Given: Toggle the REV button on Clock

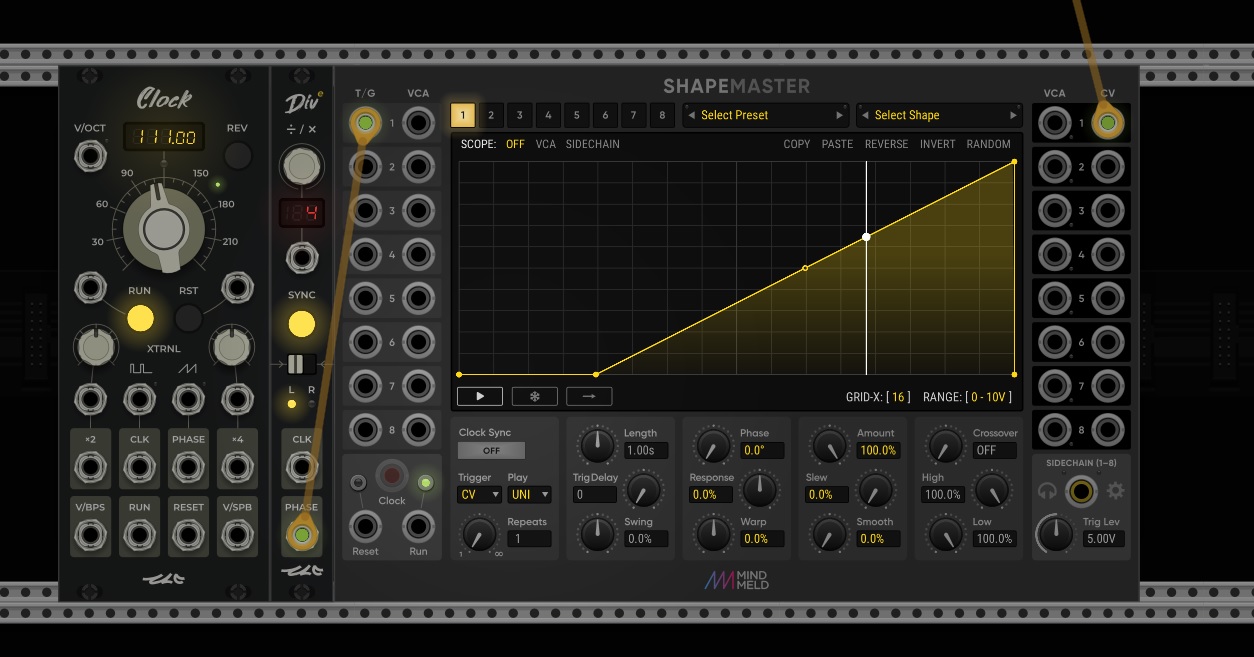Looking at the screenshot, I should 237,155.
